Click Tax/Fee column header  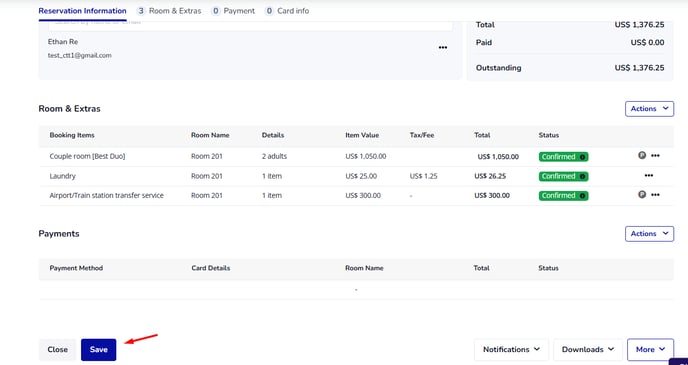coord(422,135)
